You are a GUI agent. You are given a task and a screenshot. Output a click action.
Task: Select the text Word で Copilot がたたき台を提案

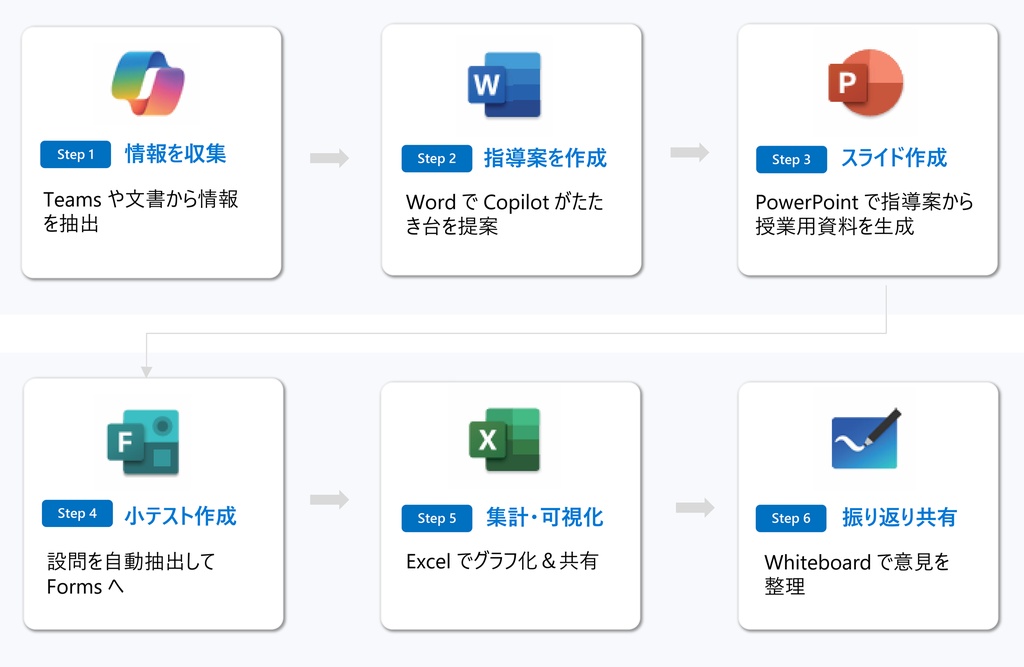pos(504,214)
